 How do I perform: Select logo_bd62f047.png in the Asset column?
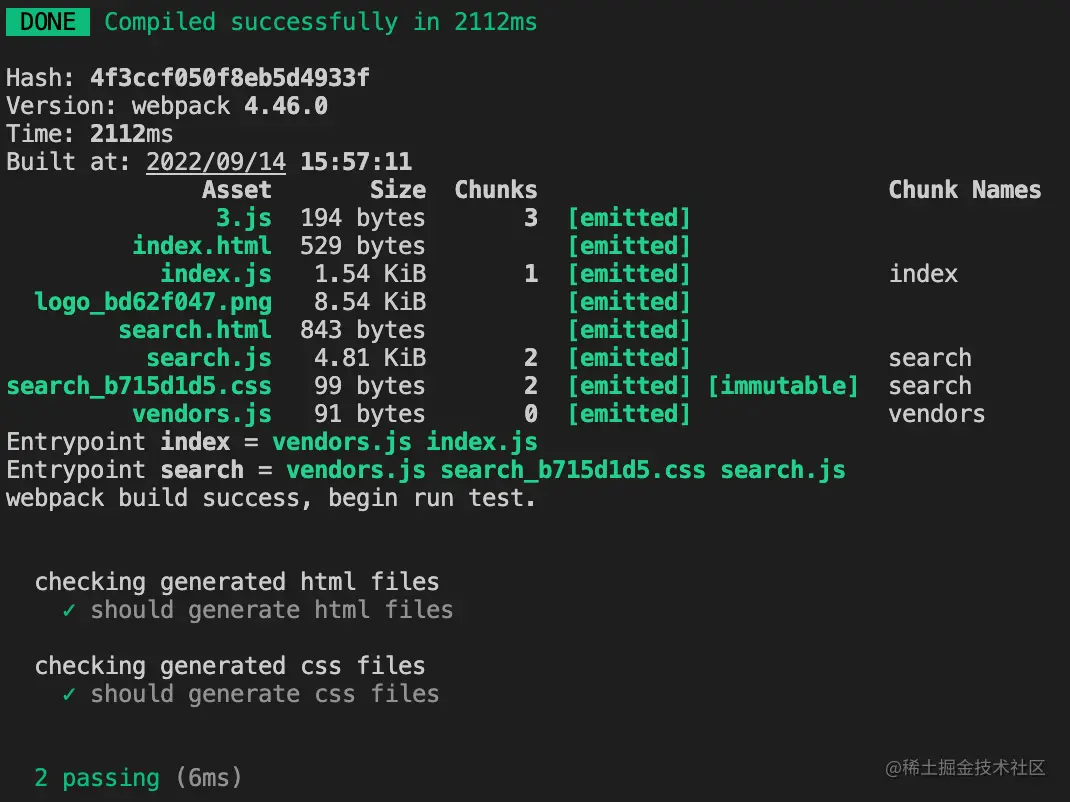[x=153, y=302]
